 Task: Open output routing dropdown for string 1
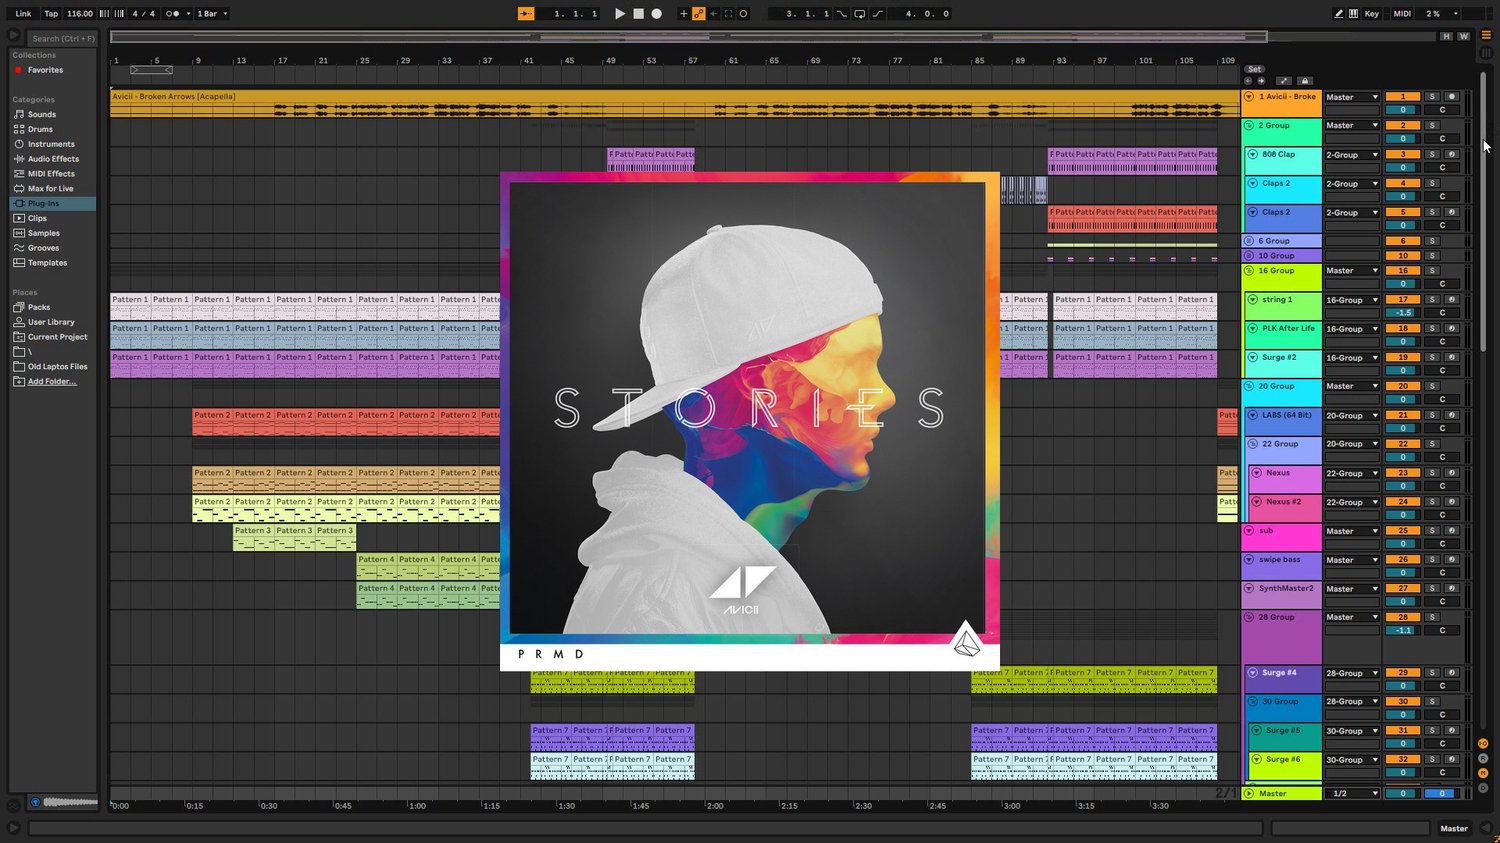(x=1352, y=300)
